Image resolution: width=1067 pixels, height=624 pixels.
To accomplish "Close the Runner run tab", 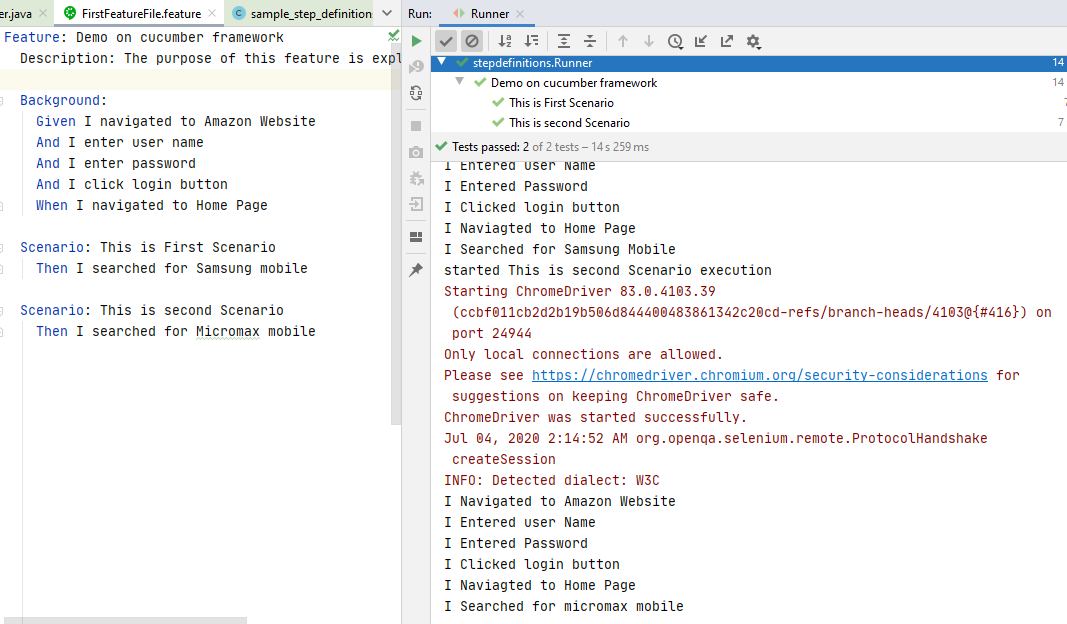I will pyautogui.click(x=520, y=14).
